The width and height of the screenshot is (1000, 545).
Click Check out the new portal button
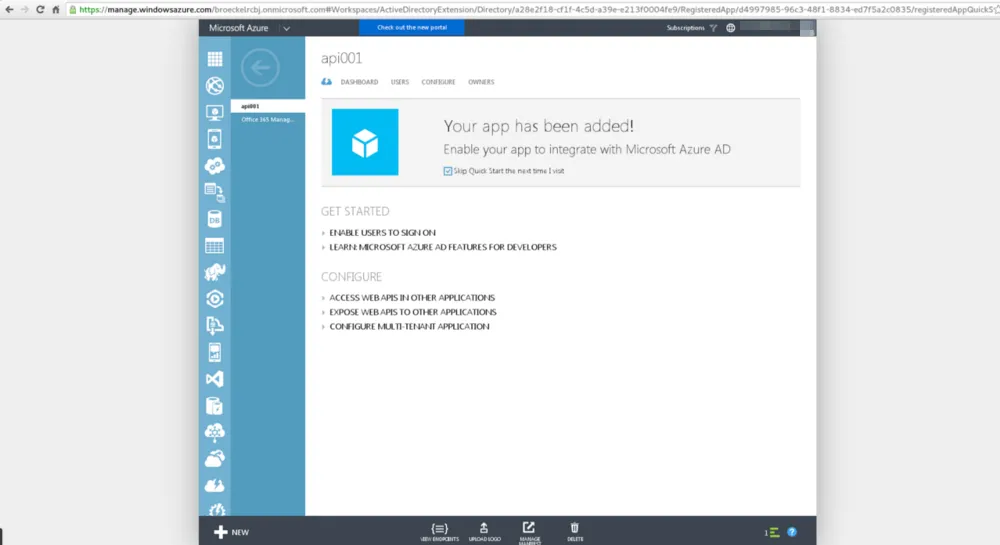(x=411, y=27)
